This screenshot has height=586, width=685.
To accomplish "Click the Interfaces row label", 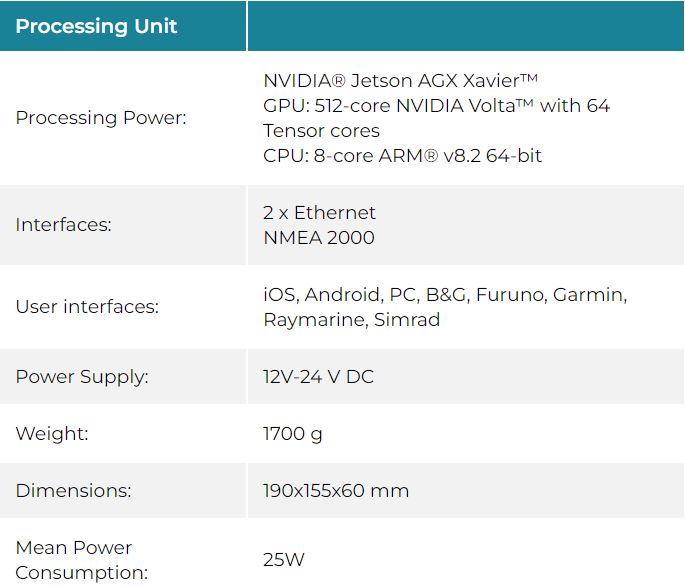I will 64,225.
